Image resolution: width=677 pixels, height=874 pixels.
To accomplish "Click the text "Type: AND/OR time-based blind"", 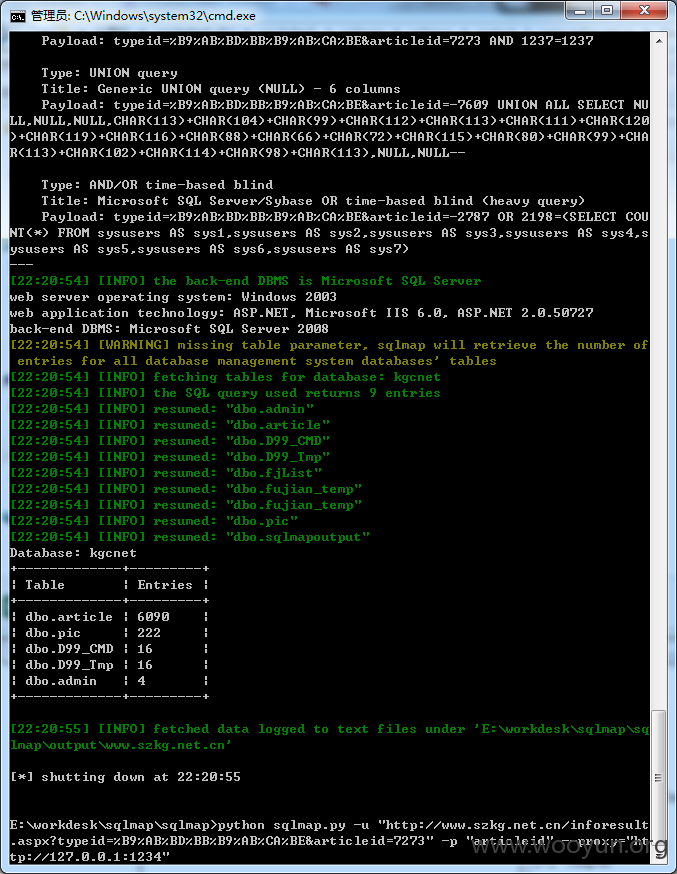I will (x=157, y=185).
